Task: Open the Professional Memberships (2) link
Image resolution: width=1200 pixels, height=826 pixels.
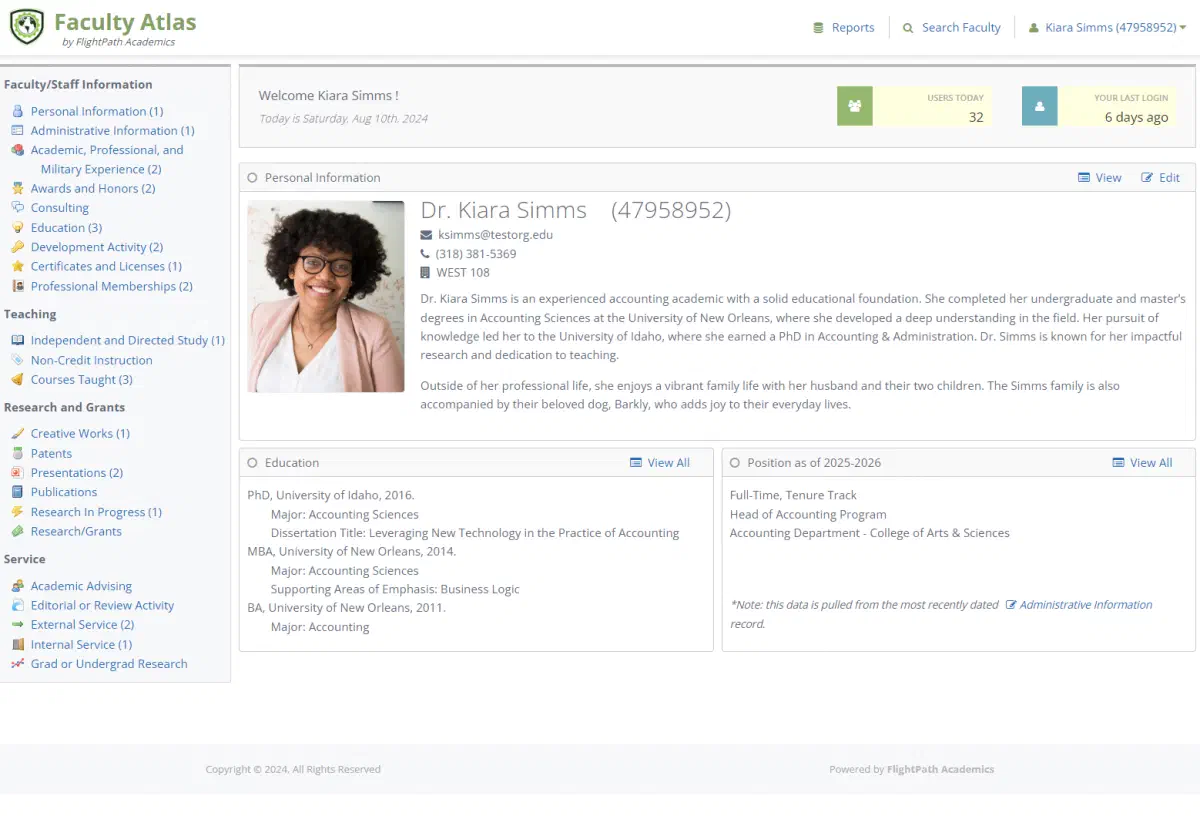Action: (112, 286)
